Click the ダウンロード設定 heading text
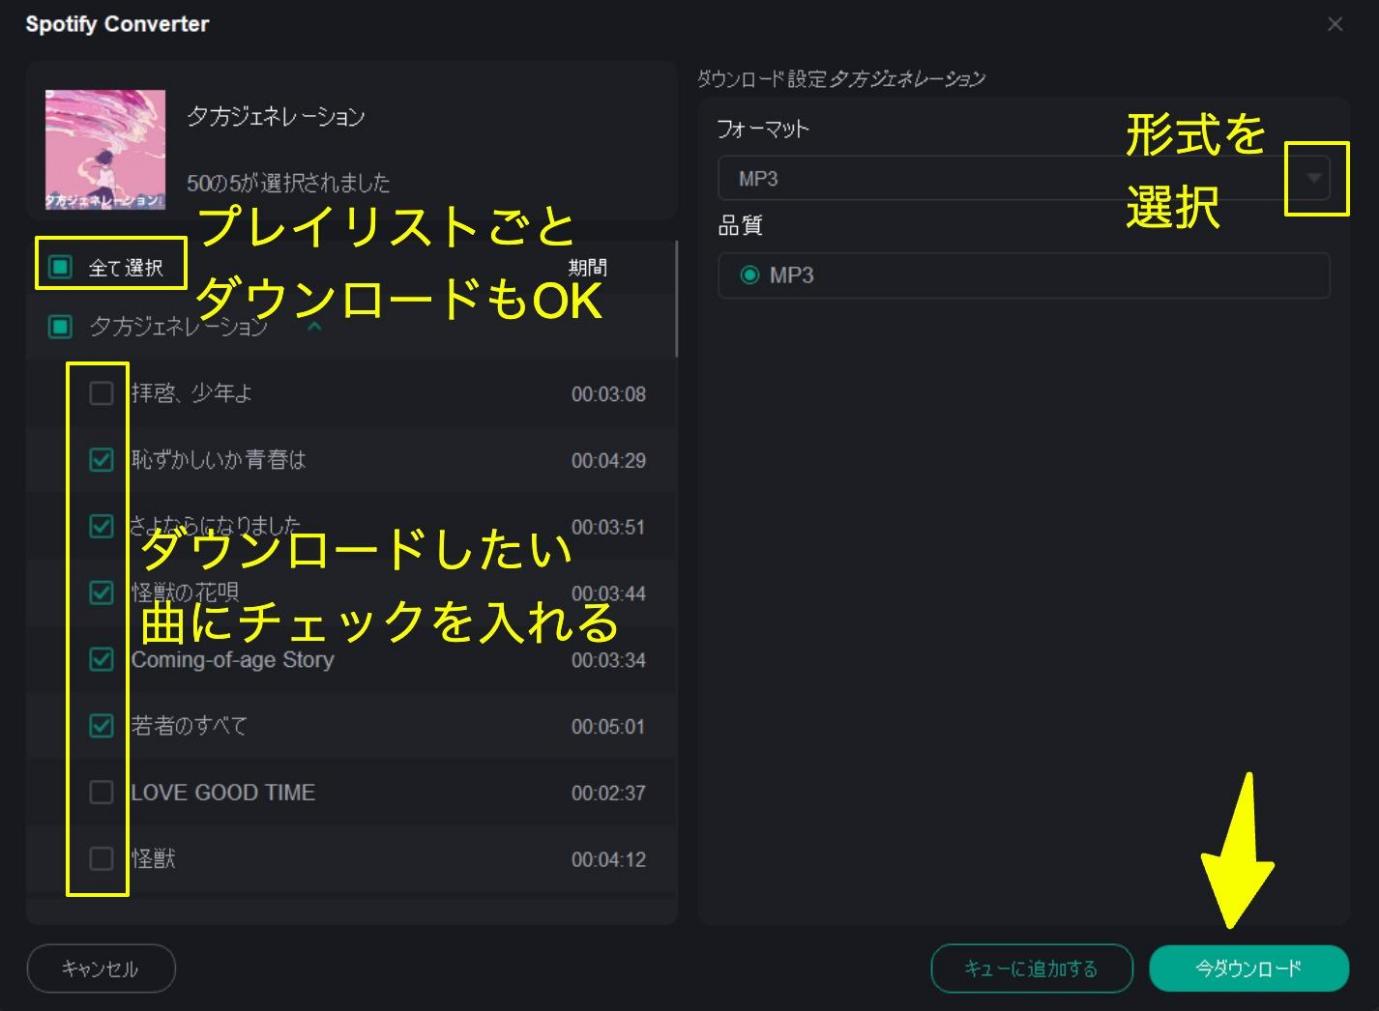Screen dimensions: 1379x1011 coord(762,78)
